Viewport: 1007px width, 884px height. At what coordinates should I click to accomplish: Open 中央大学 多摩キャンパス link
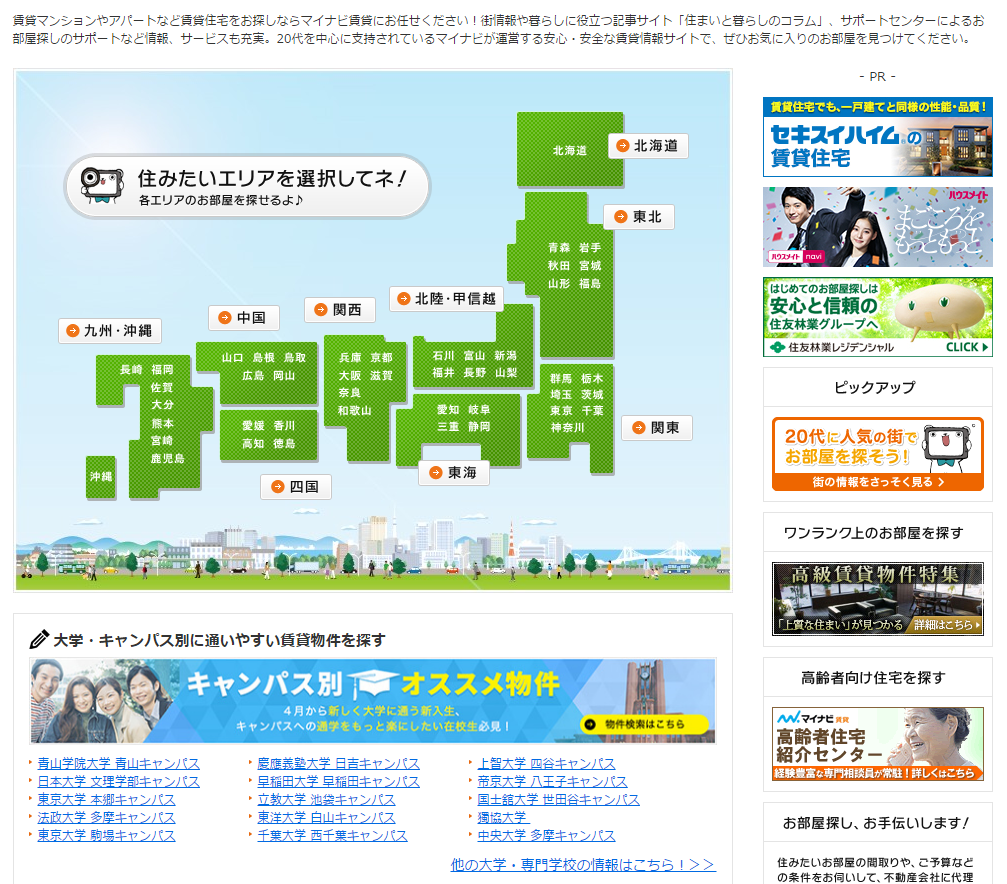point(546,835)
